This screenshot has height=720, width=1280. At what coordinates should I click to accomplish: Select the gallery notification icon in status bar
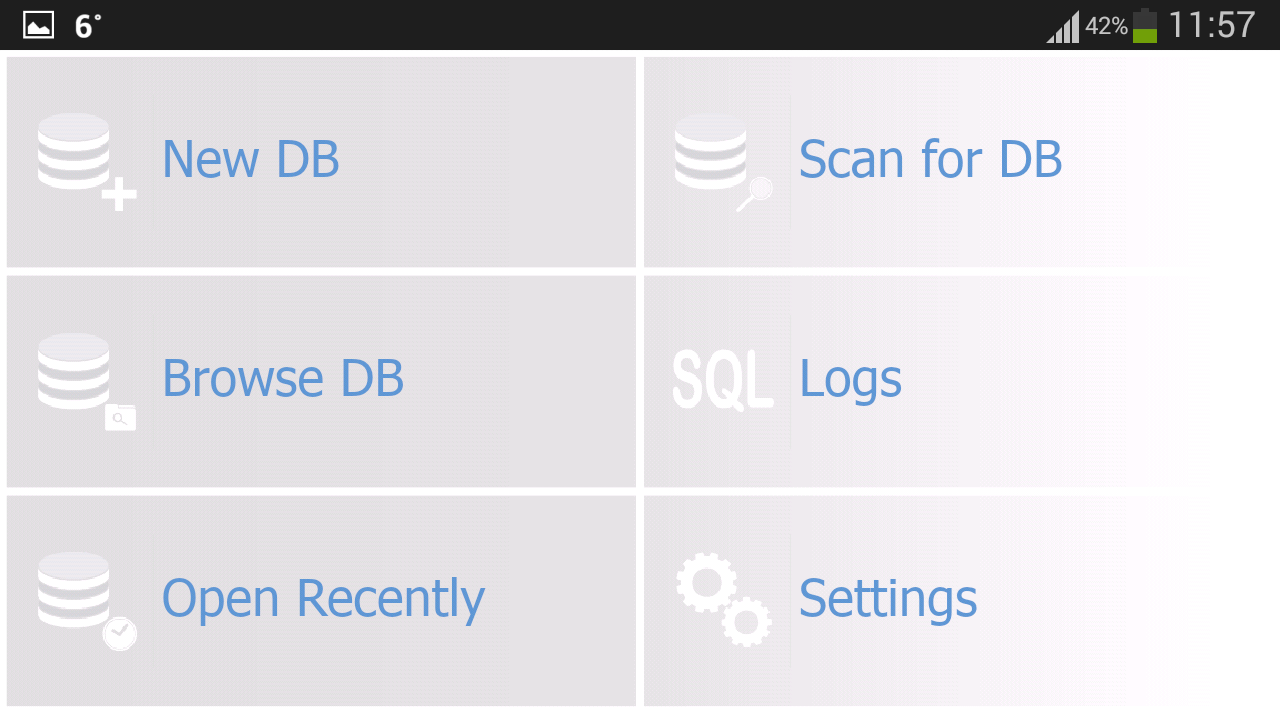point(38,25)
